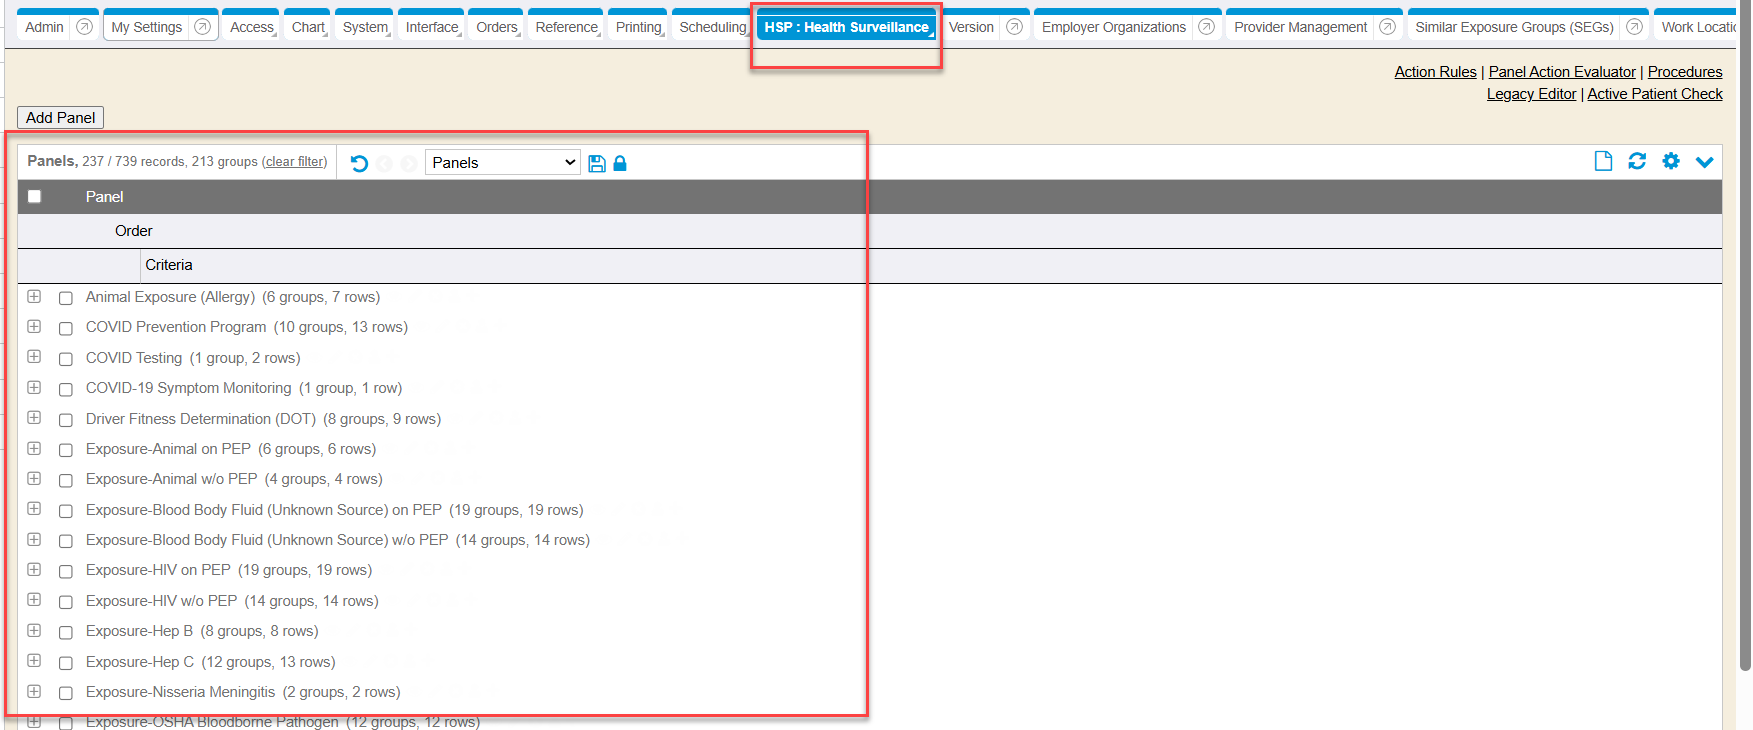Screen dimensions: 1753x730
Task: Open the Reference tab
Action: (x=566, y=27)
